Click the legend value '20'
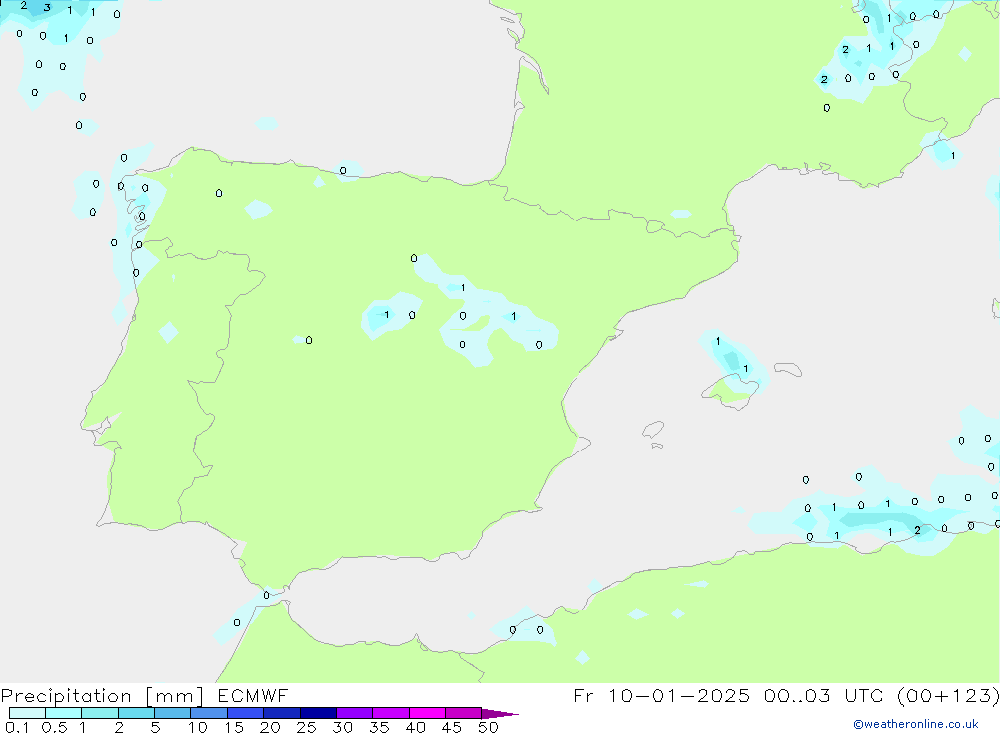1000x733 pixels. (x=270, y=727)
